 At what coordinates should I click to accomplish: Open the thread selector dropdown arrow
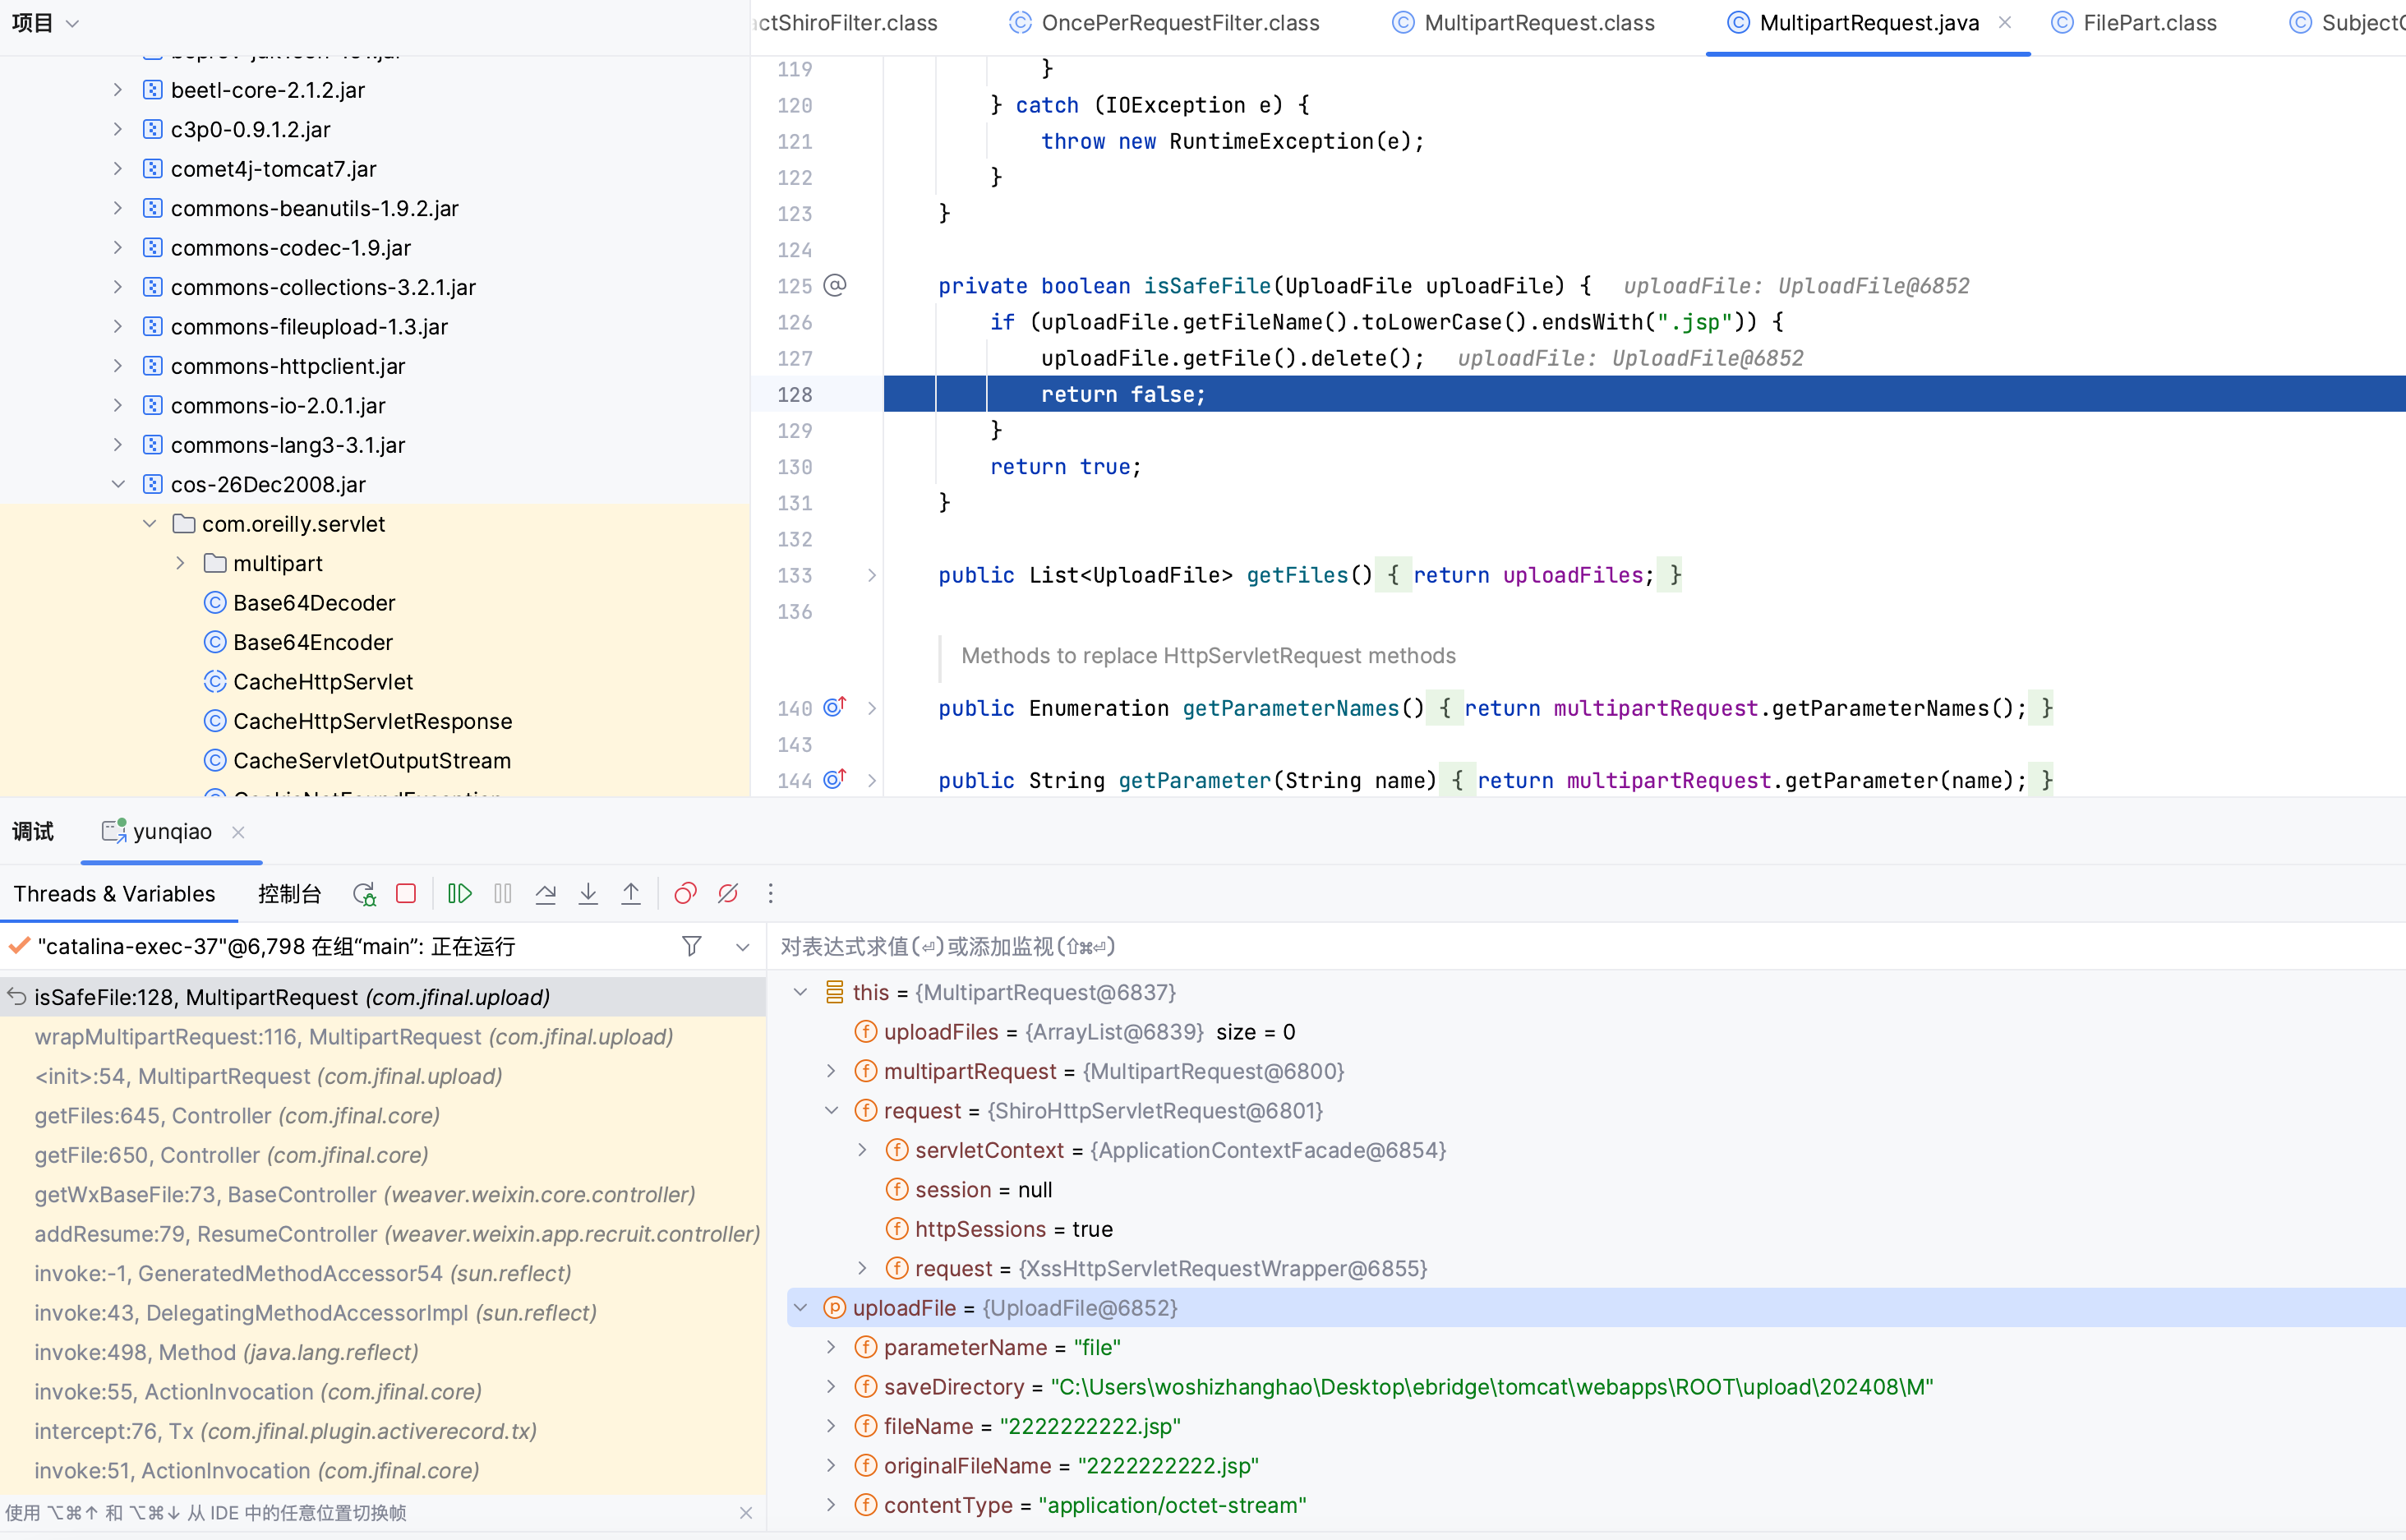coord(742,946)
